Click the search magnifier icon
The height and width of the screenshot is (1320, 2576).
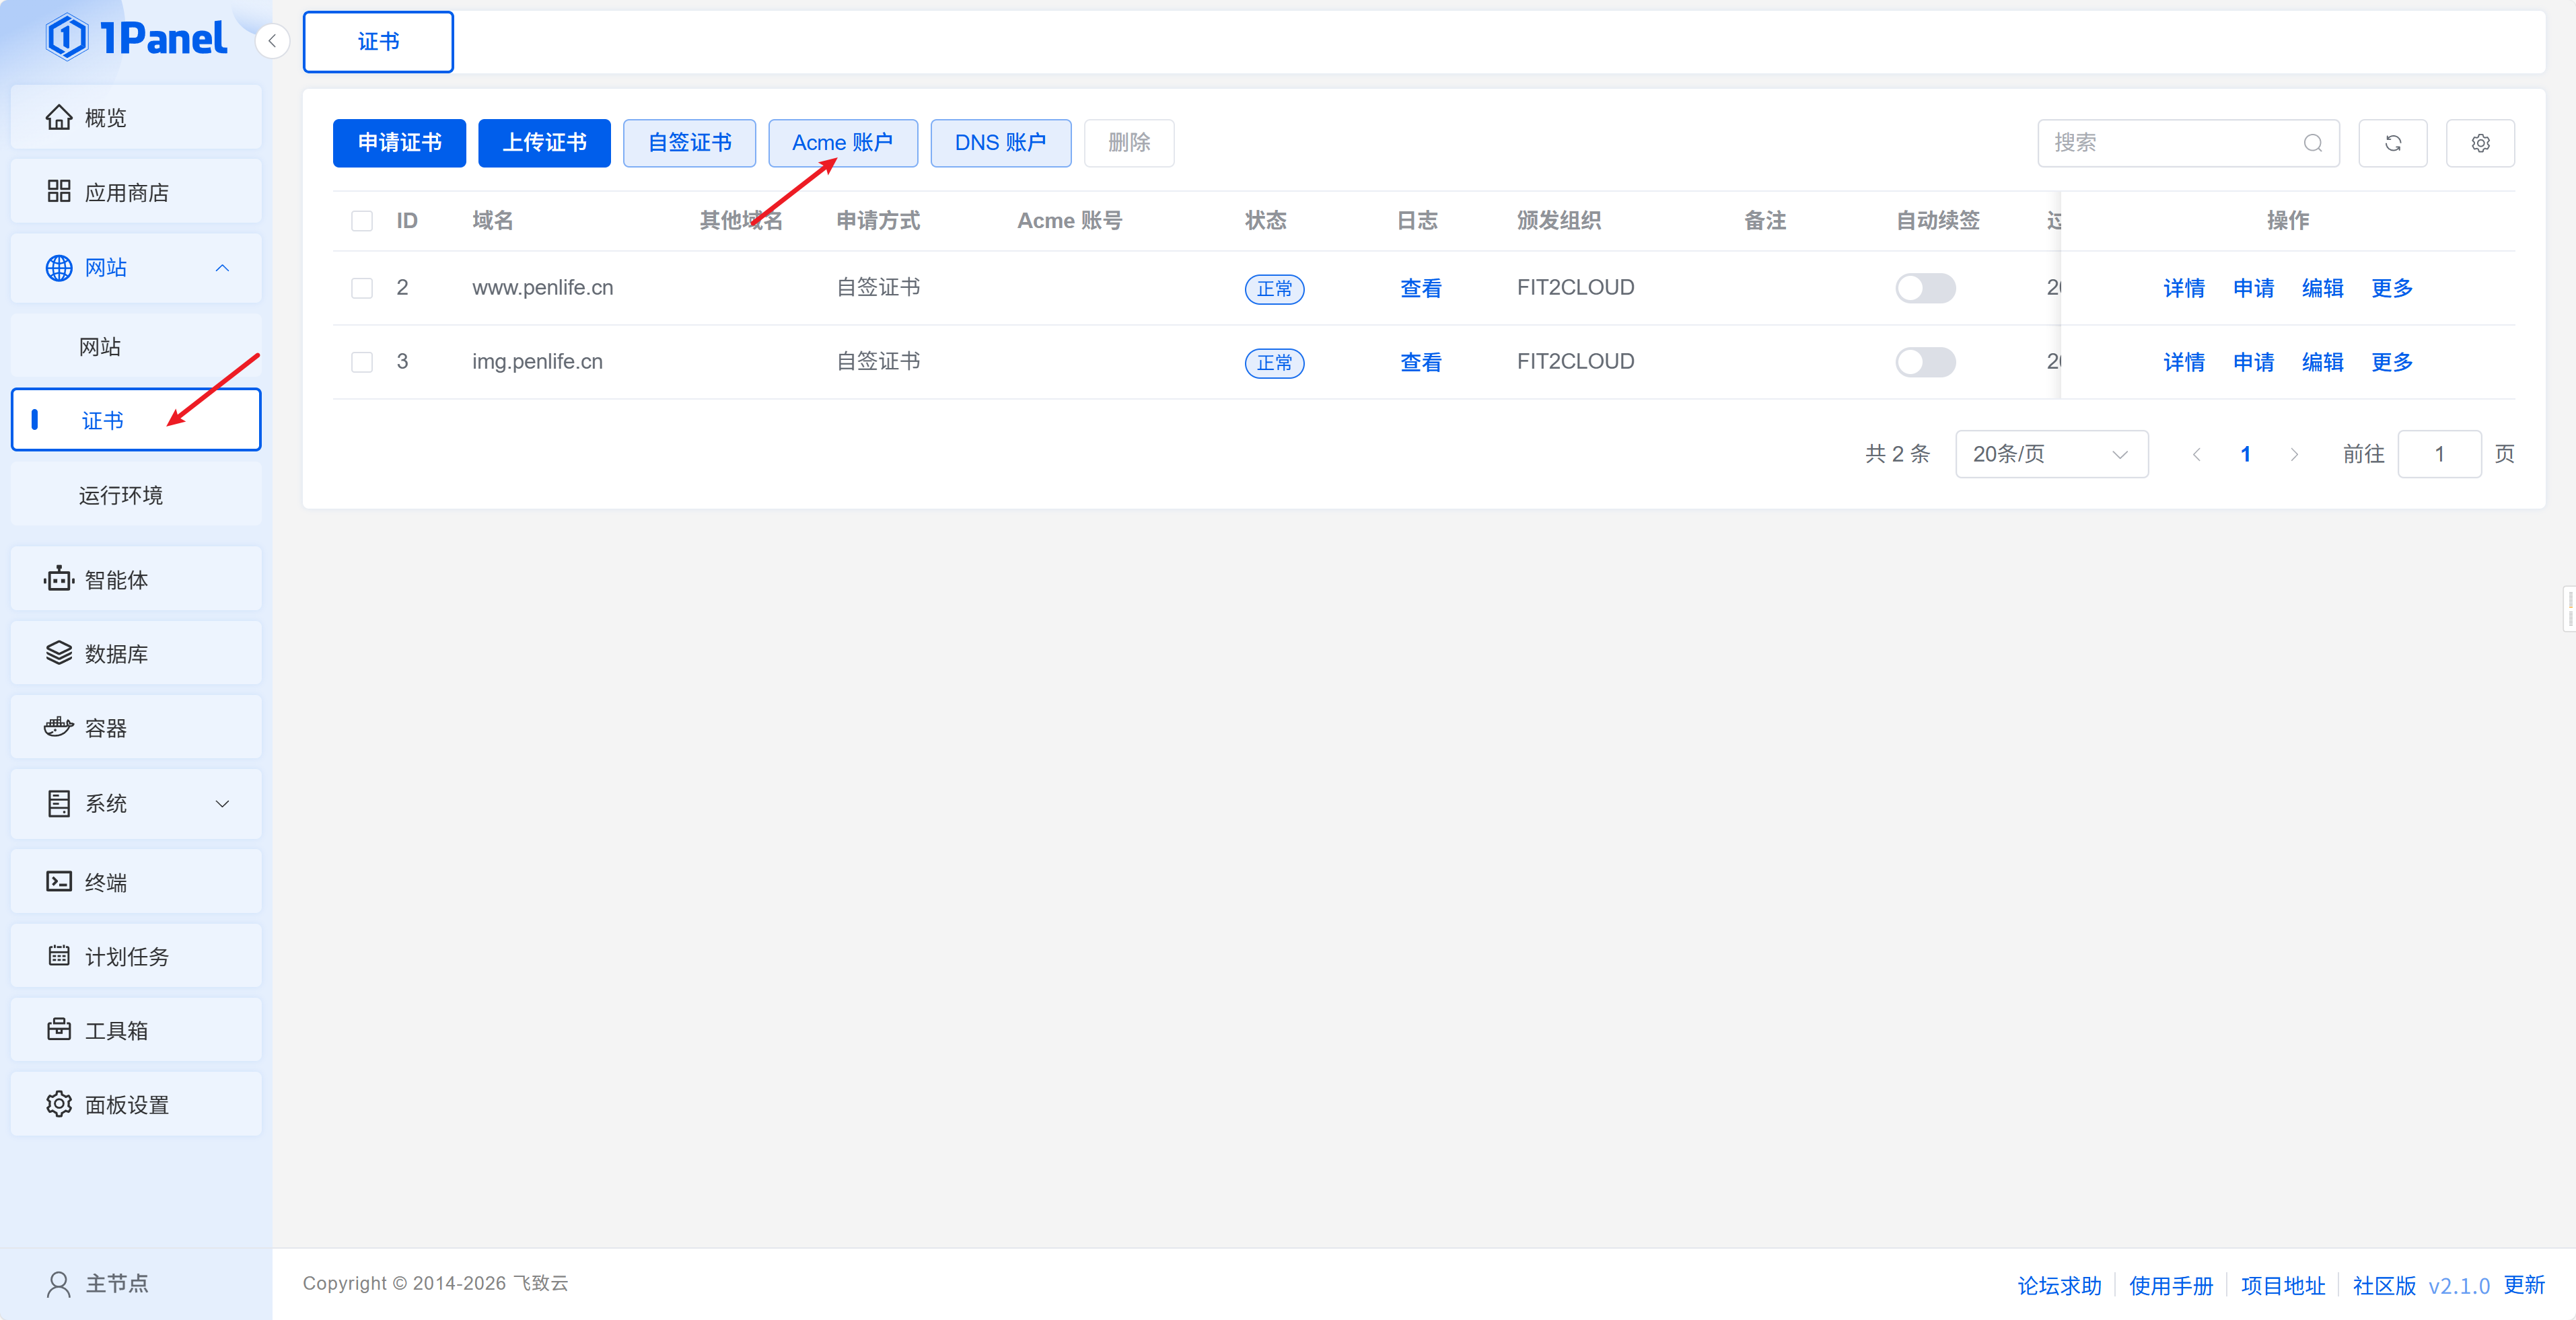[x=2312, y=143]
